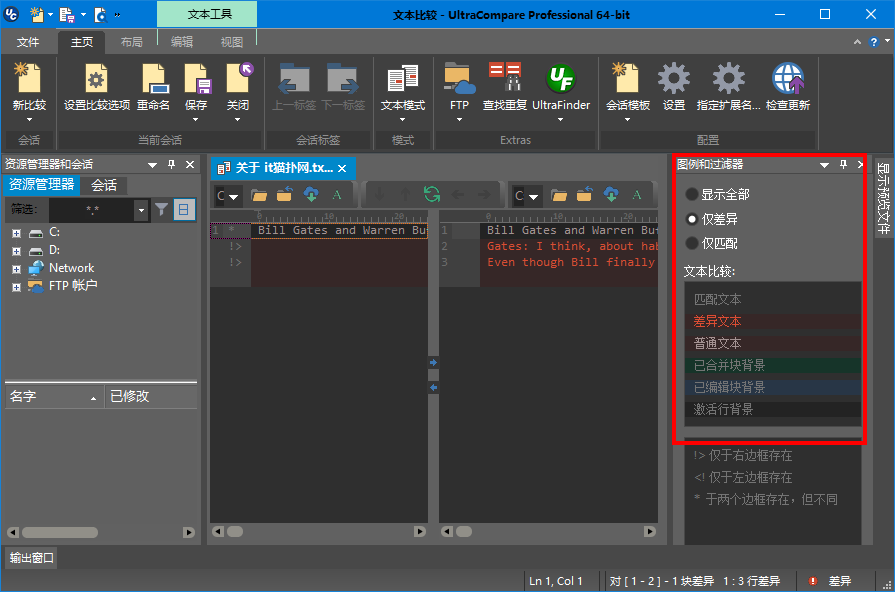895x592 pixels.
Task: Open the 显示预览文件 side tab
Action: pos(883,198)
